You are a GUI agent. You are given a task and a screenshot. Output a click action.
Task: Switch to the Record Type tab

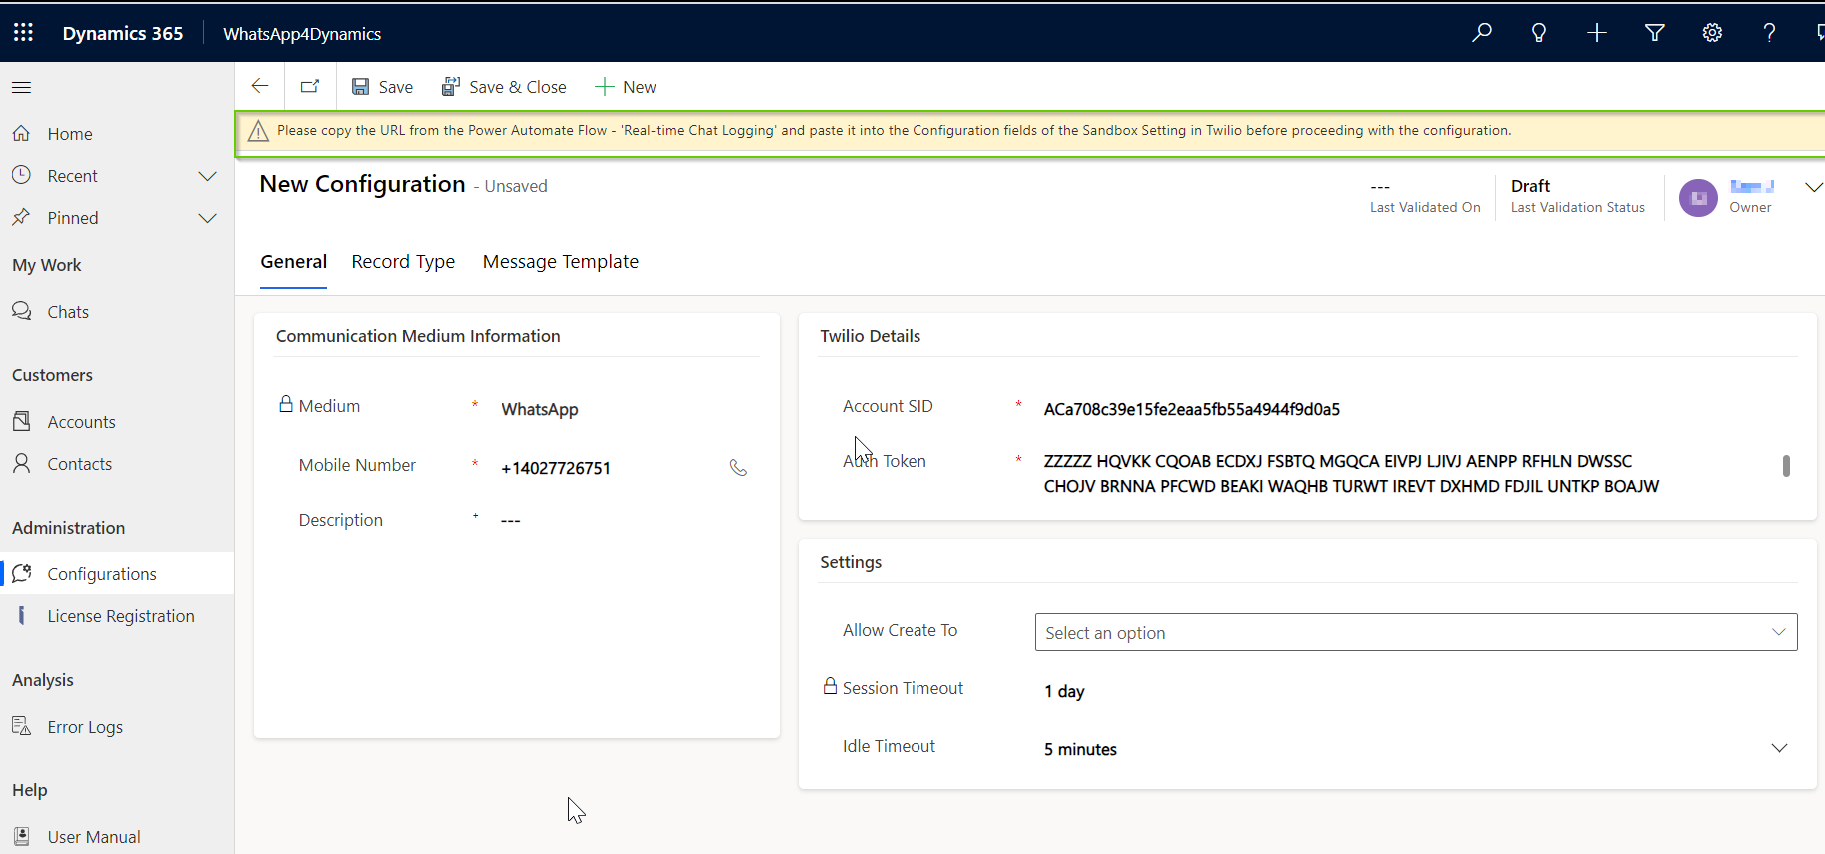403,262
